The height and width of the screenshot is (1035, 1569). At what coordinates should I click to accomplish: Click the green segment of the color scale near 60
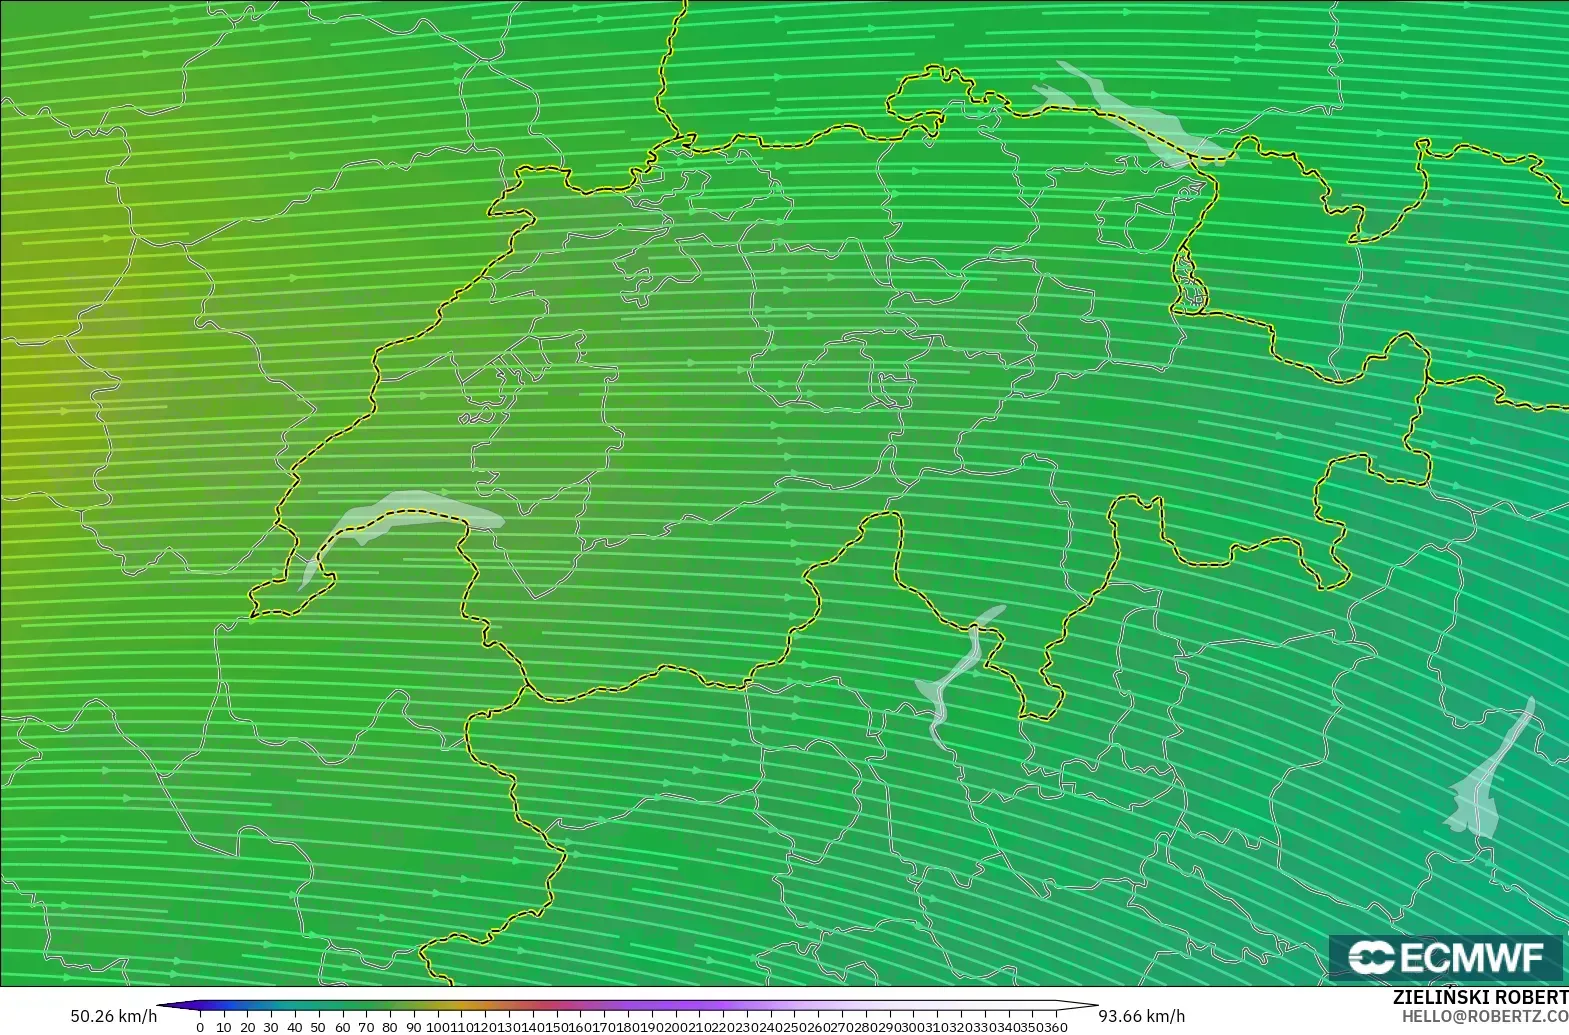[342, 1006]
